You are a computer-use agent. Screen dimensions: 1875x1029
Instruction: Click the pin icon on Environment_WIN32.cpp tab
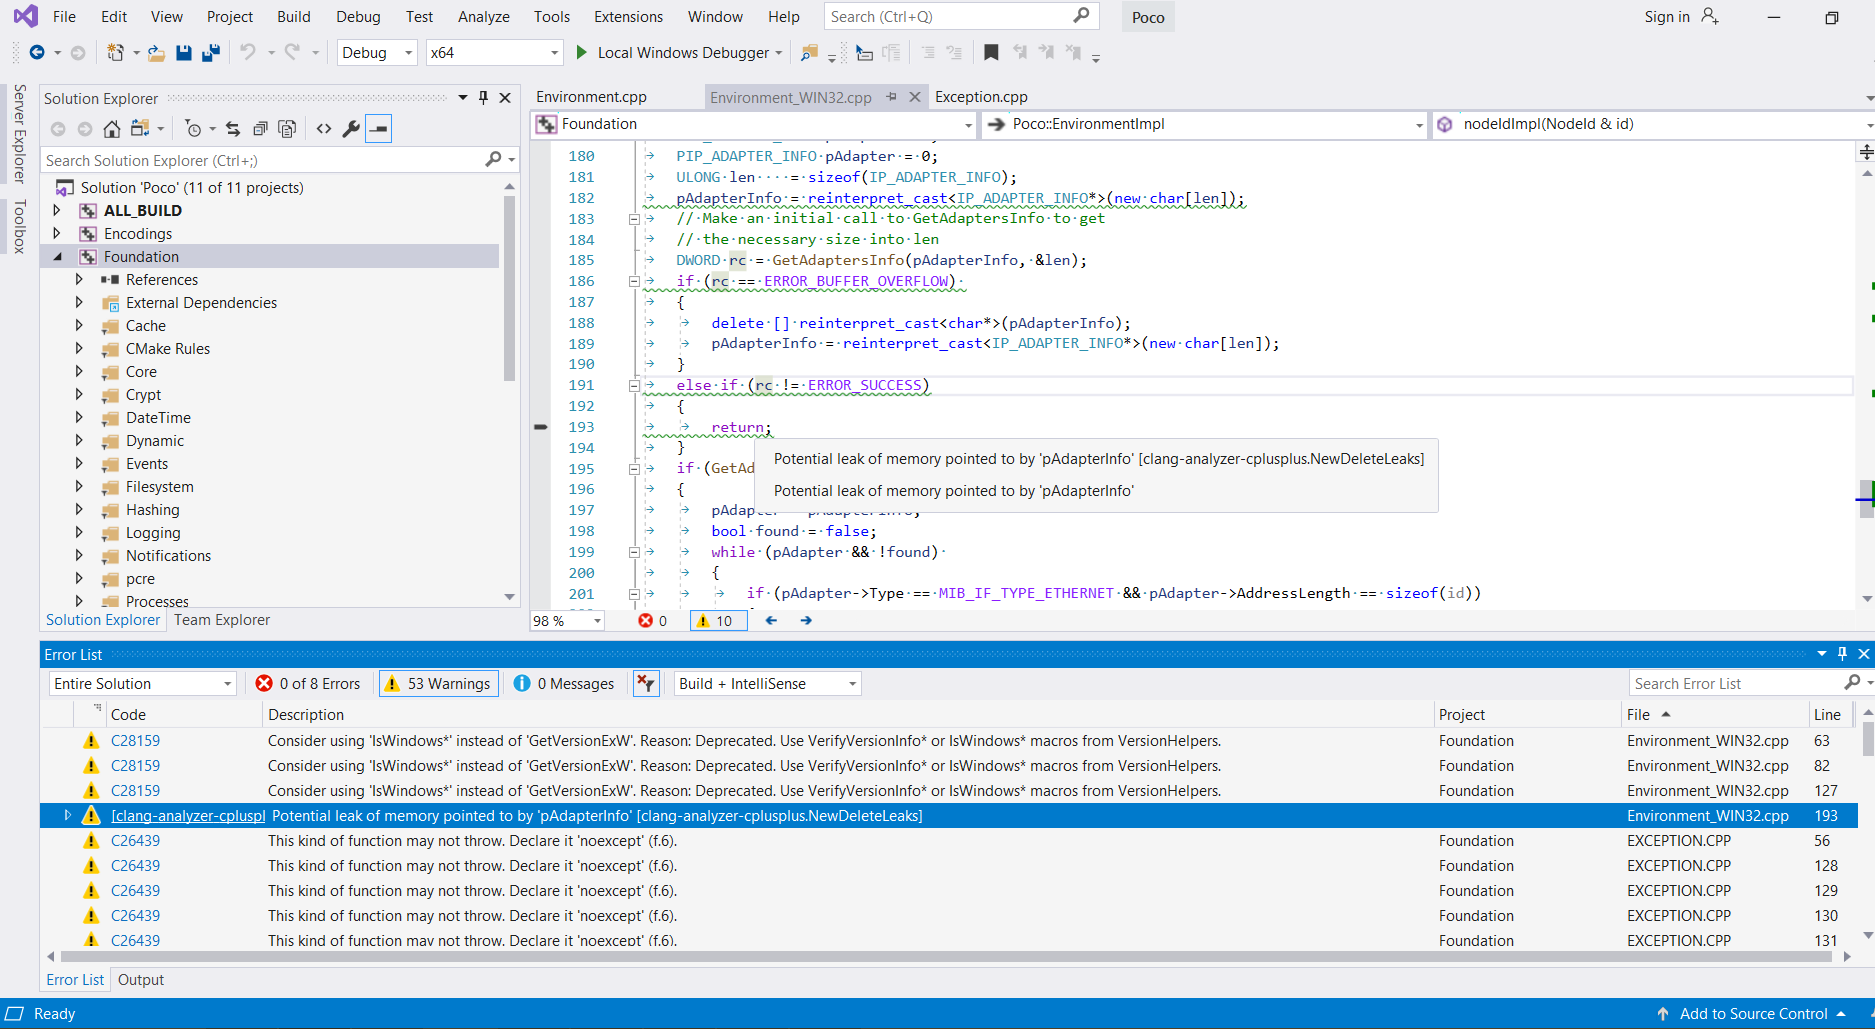(891, 97)
